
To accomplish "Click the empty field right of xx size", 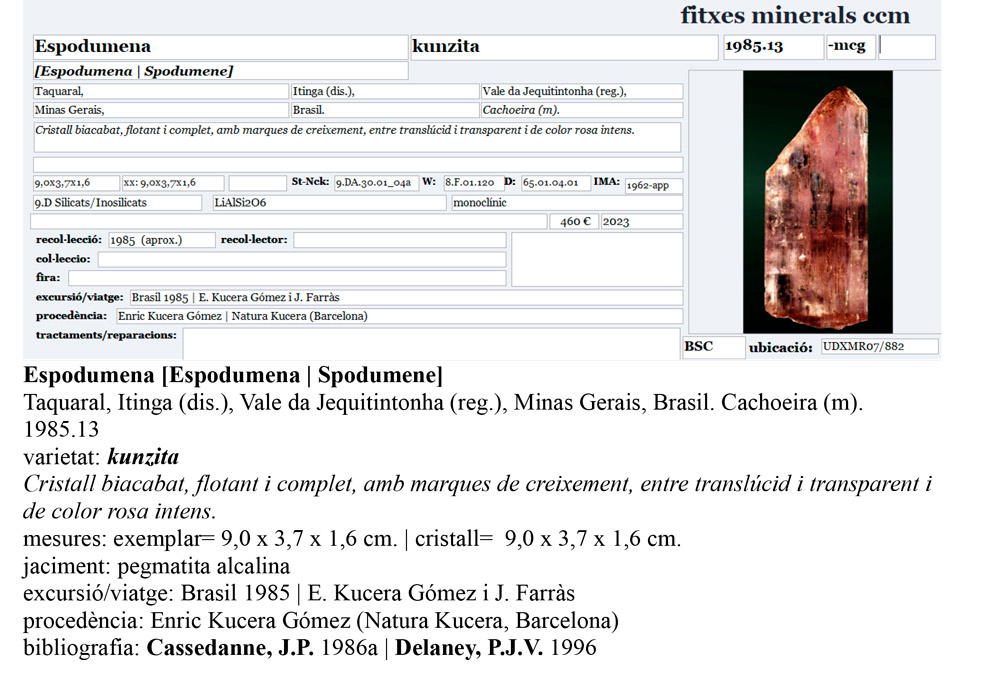I will (x=258, y=183).
